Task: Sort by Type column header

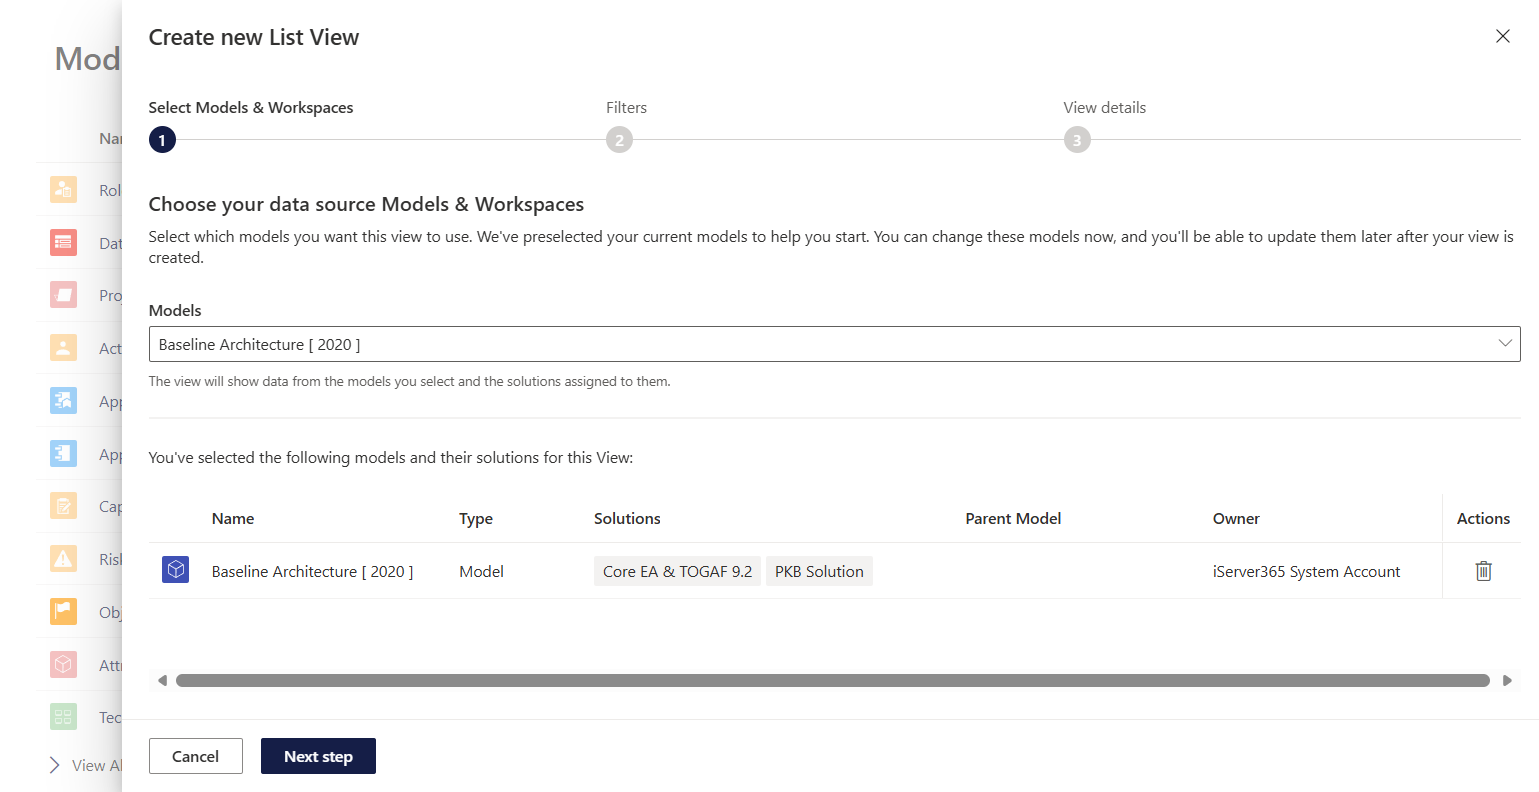Action: 476,518
